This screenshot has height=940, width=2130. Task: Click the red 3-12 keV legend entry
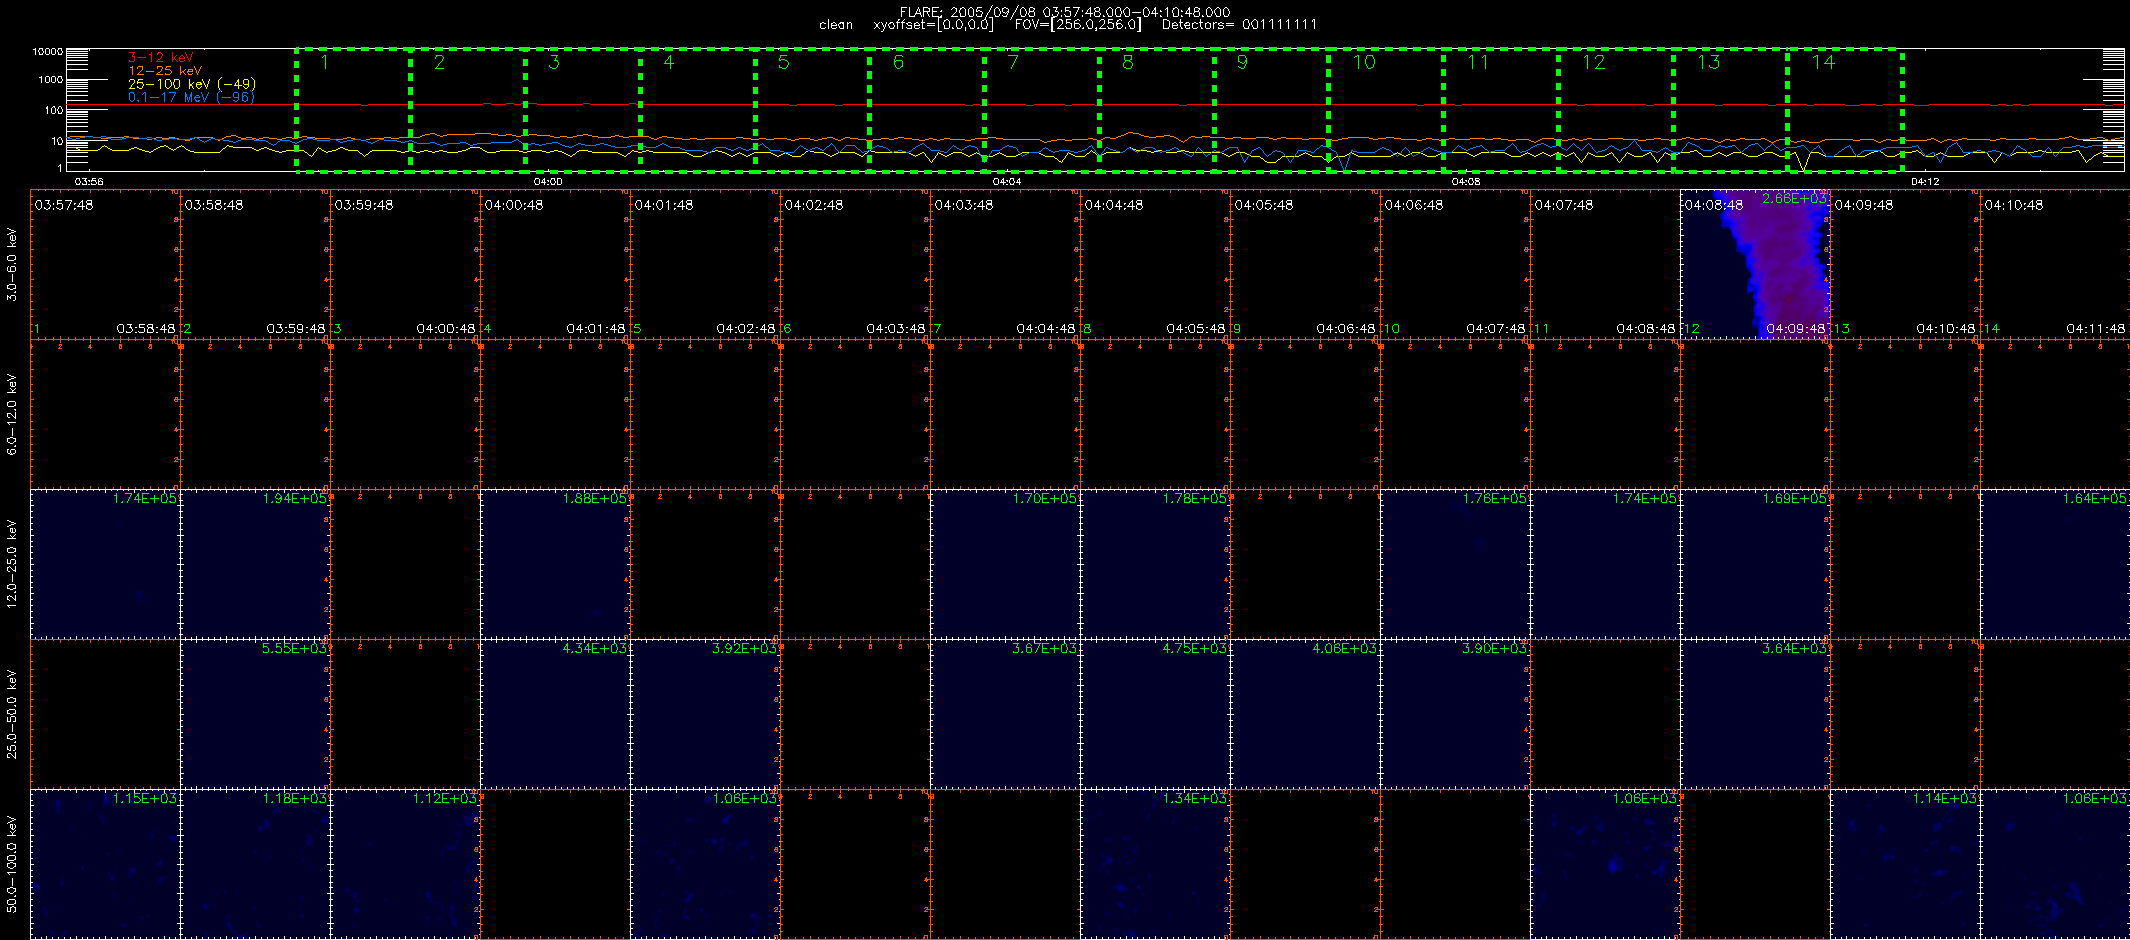point(161,57)
